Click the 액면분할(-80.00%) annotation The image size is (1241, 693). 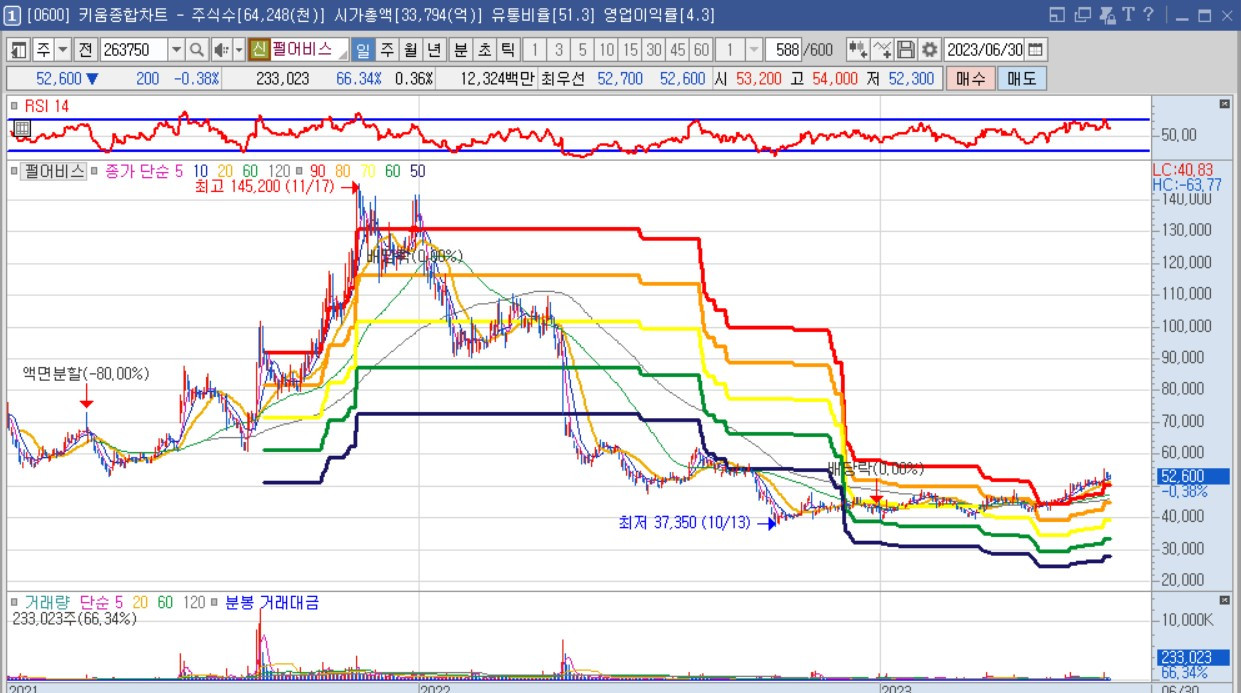tap(86, 373)
